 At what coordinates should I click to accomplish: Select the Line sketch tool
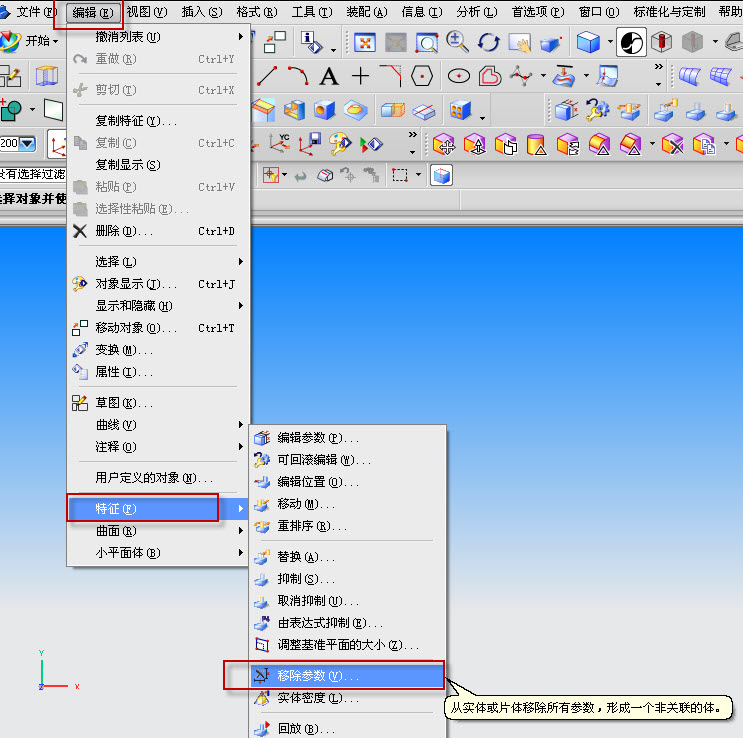click(267, 76)
